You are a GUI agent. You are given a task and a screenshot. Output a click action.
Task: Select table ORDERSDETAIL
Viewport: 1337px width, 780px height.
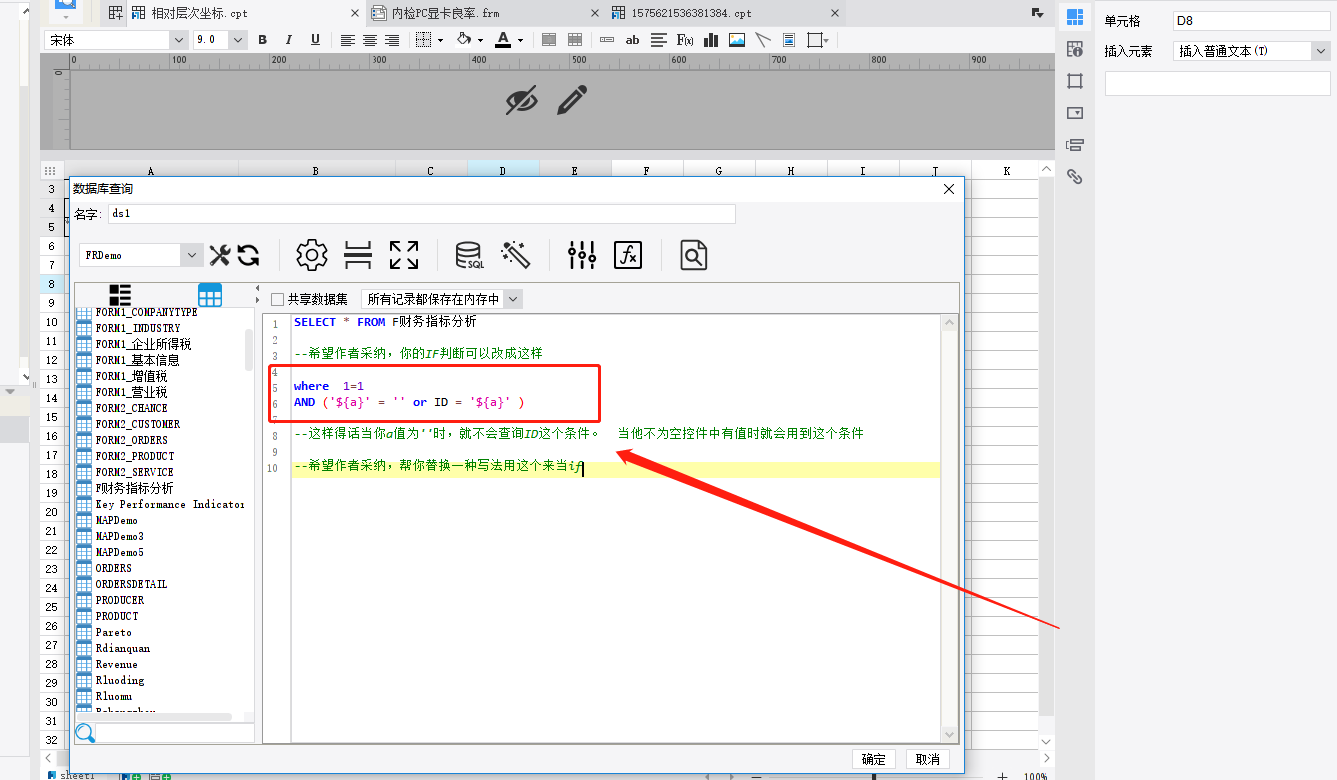click(131, 584)
